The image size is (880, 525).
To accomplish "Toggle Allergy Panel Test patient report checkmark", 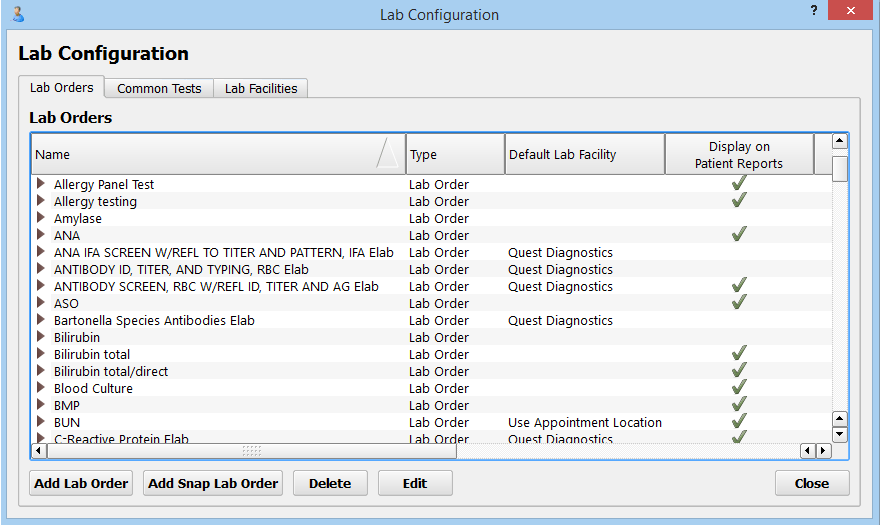I will [x=739, y=183].
